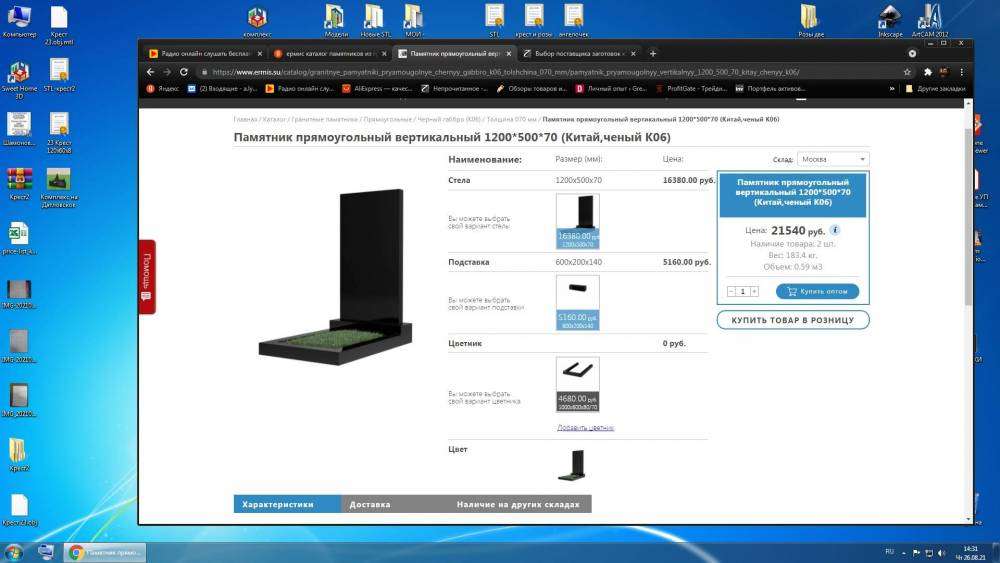Switch to the Доставка tab
The width and height of the screenshot is (1000, 563).
pos(370,504)
